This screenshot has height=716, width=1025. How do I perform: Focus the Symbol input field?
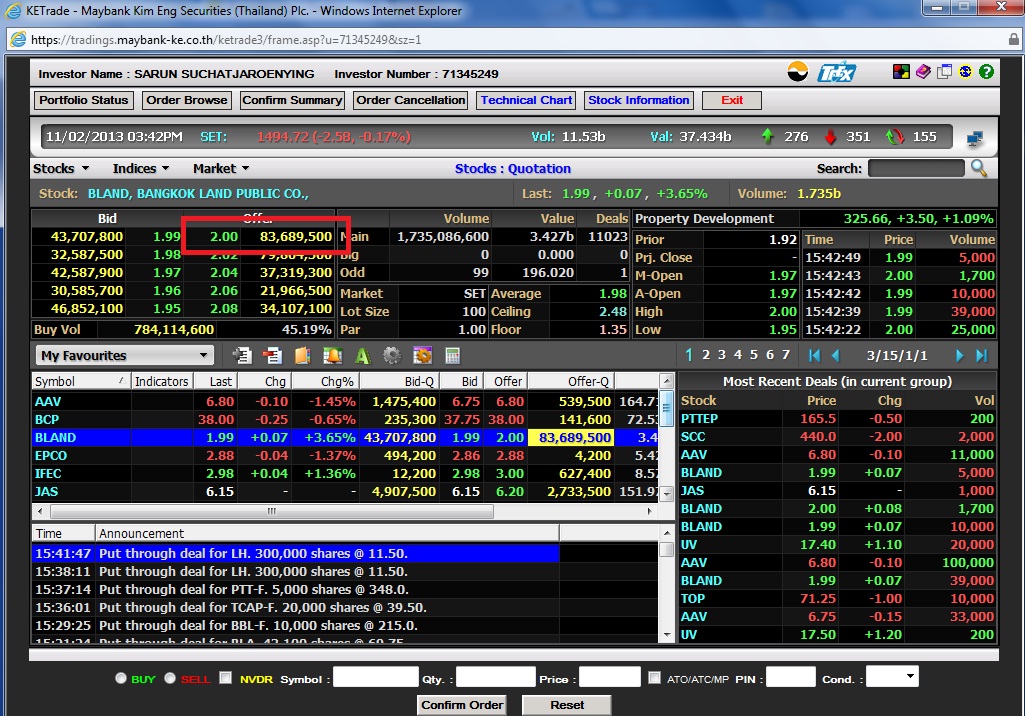[376, 677]
